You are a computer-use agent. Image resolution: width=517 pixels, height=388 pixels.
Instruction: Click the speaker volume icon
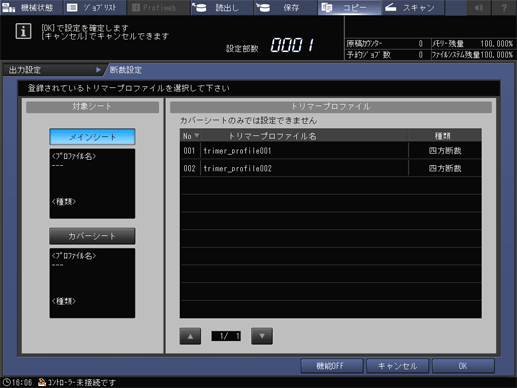479,7
